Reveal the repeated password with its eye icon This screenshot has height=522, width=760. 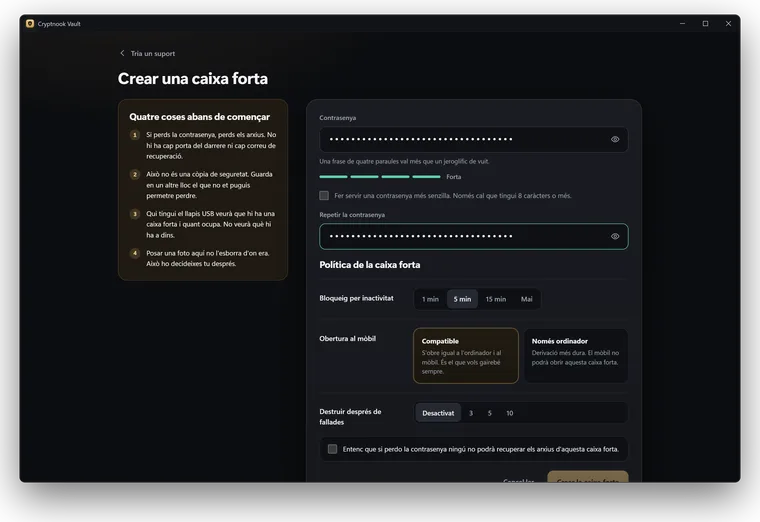[615, 237]
